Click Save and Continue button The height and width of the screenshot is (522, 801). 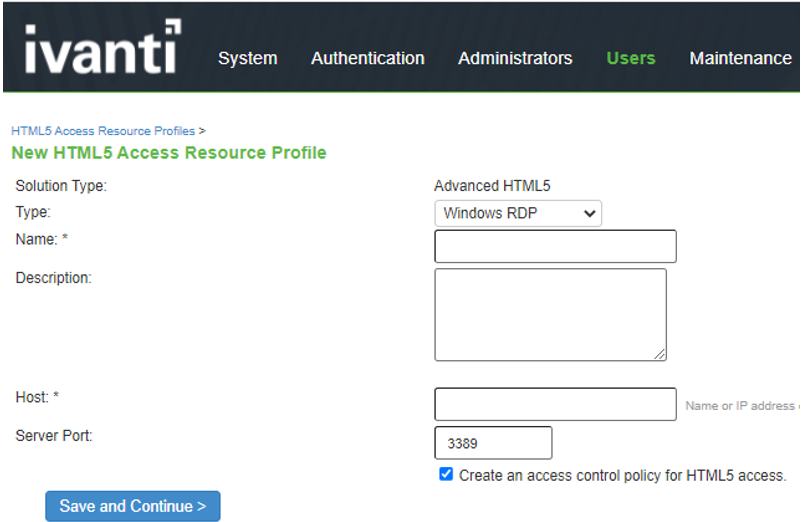coord(133,506)
